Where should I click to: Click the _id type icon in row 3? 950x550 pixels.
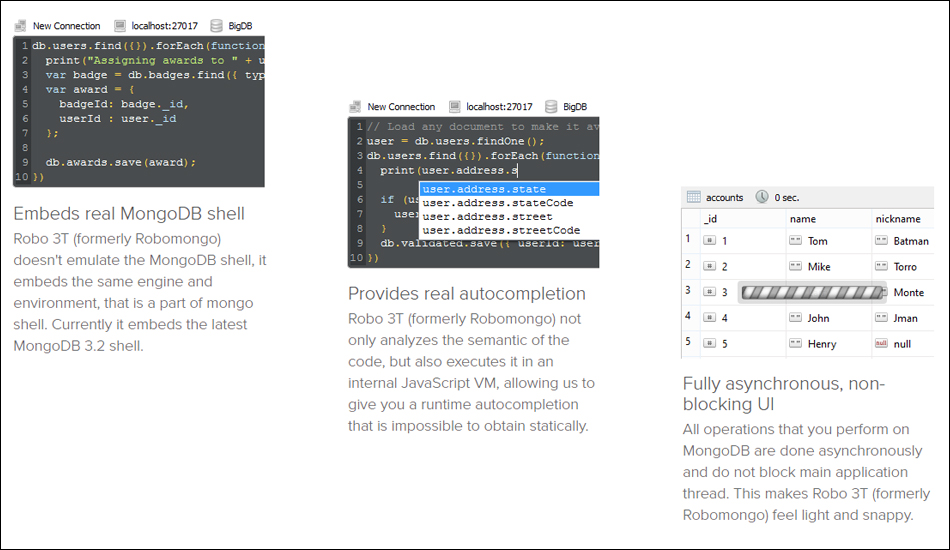709,291
